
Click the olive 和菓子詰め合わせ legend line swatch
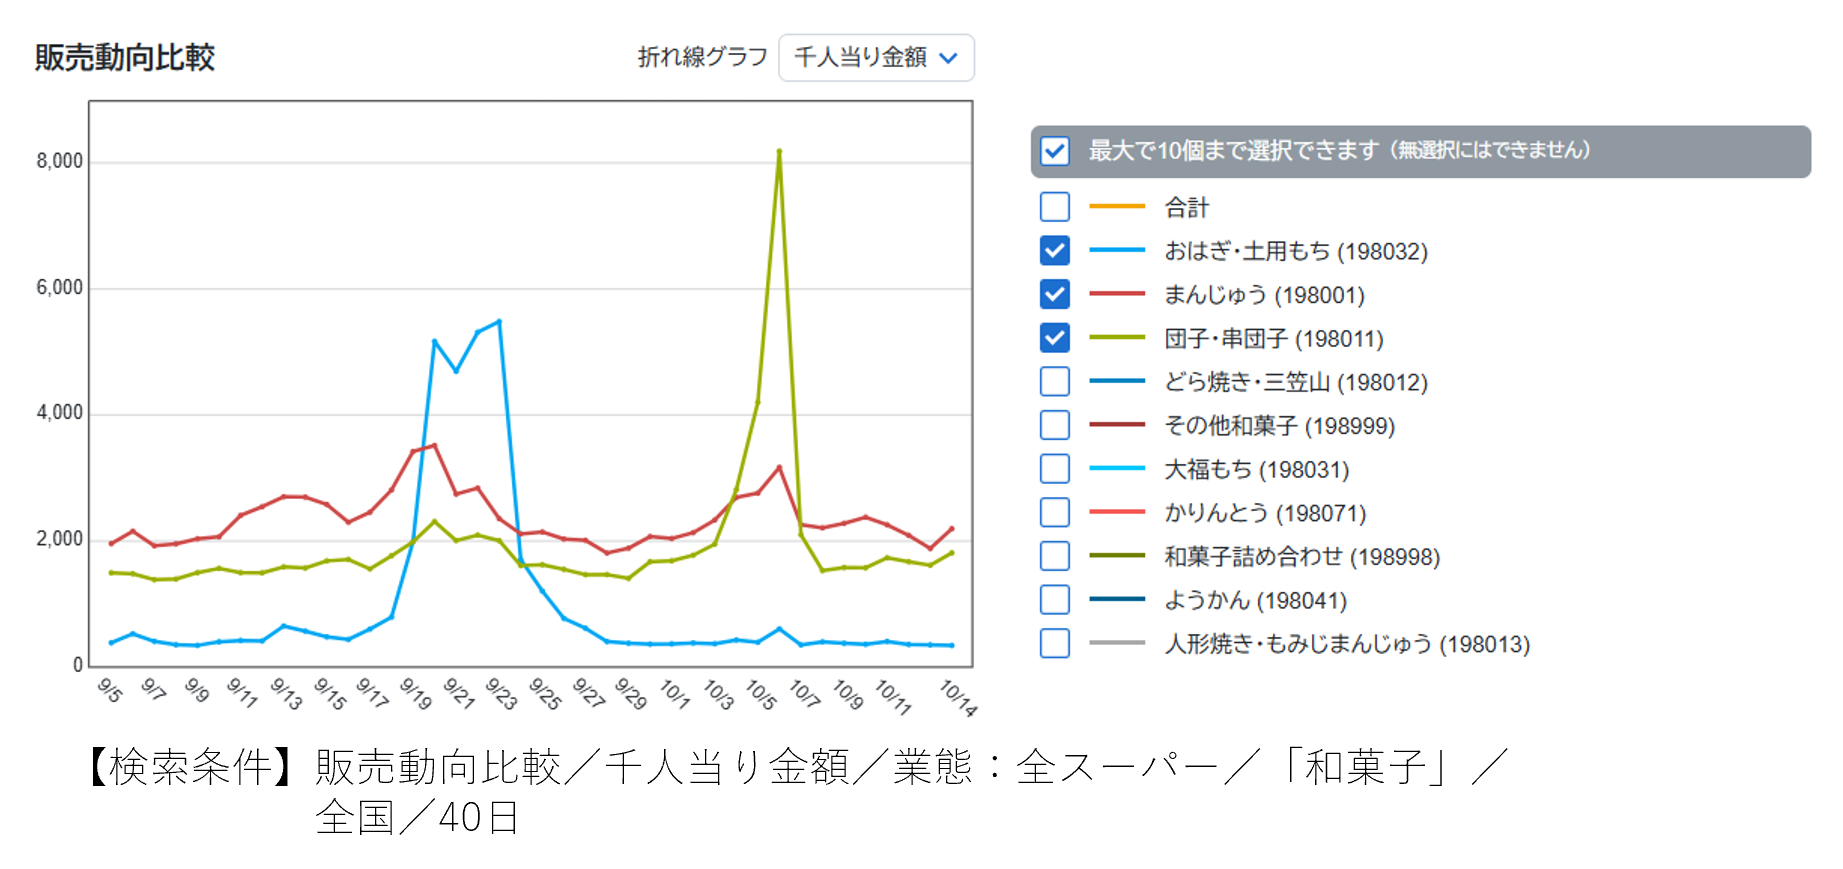pos(1116,556)
